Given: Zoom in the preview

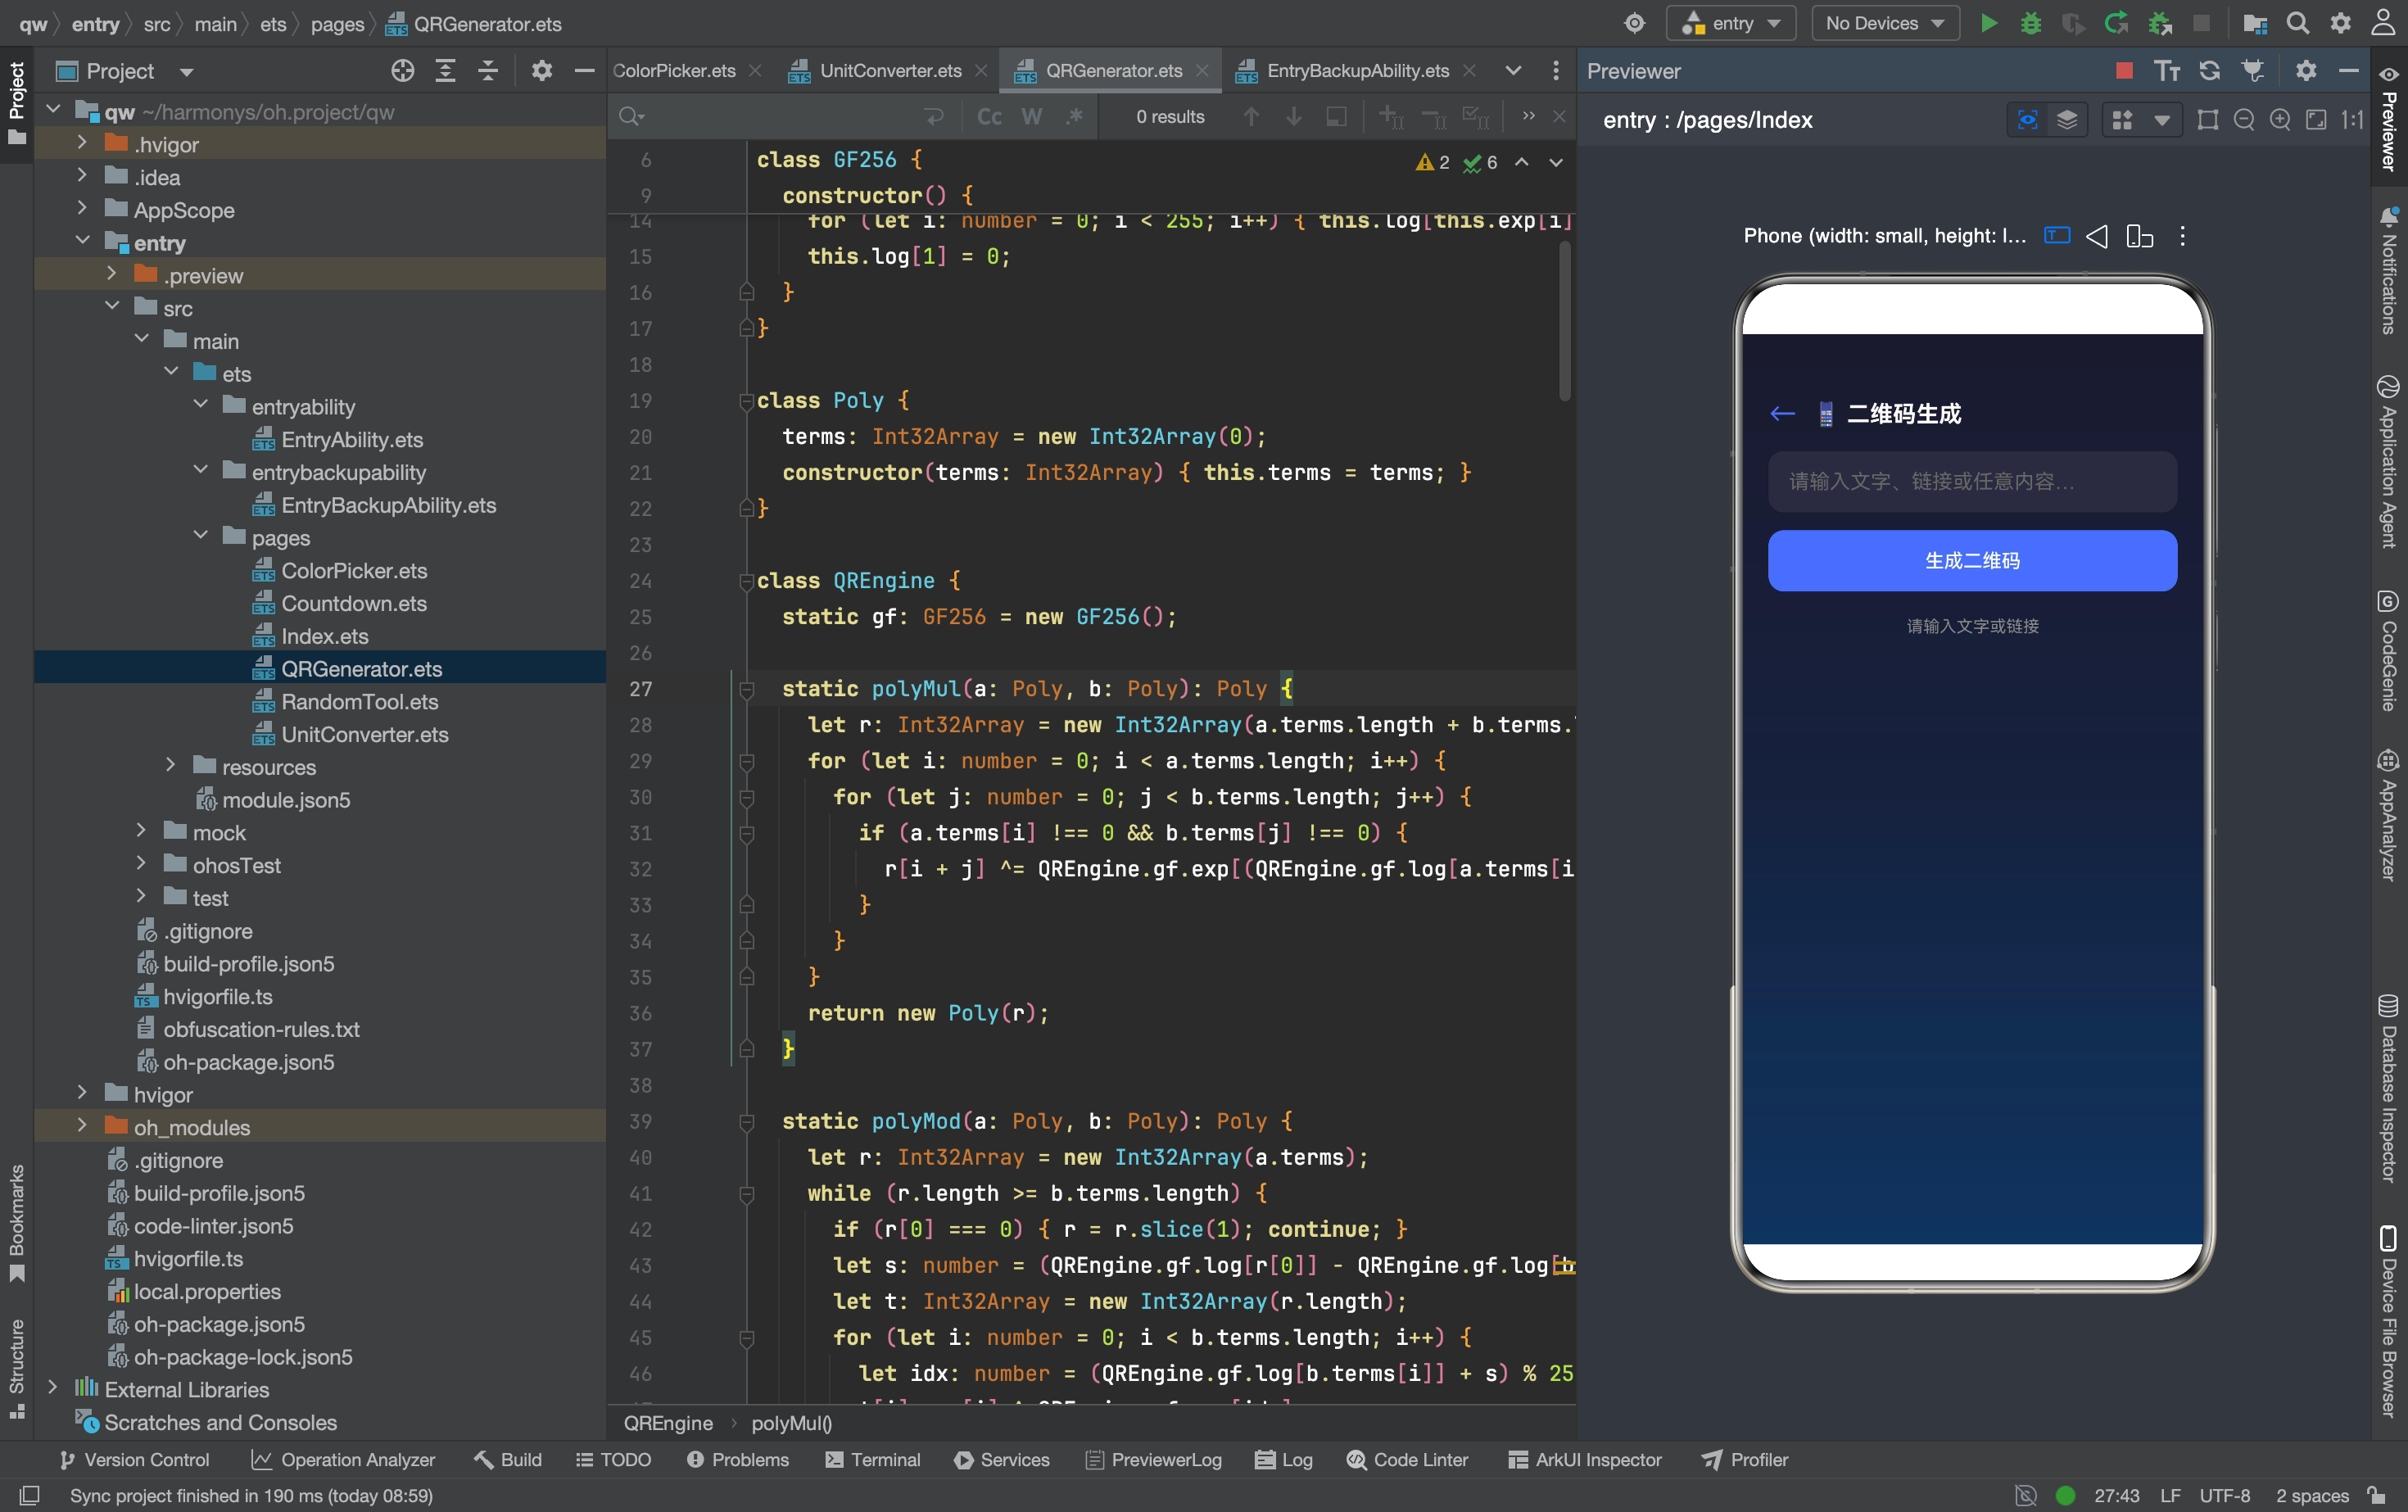Looking at the screenshot, I should (x=2280, y=120).
